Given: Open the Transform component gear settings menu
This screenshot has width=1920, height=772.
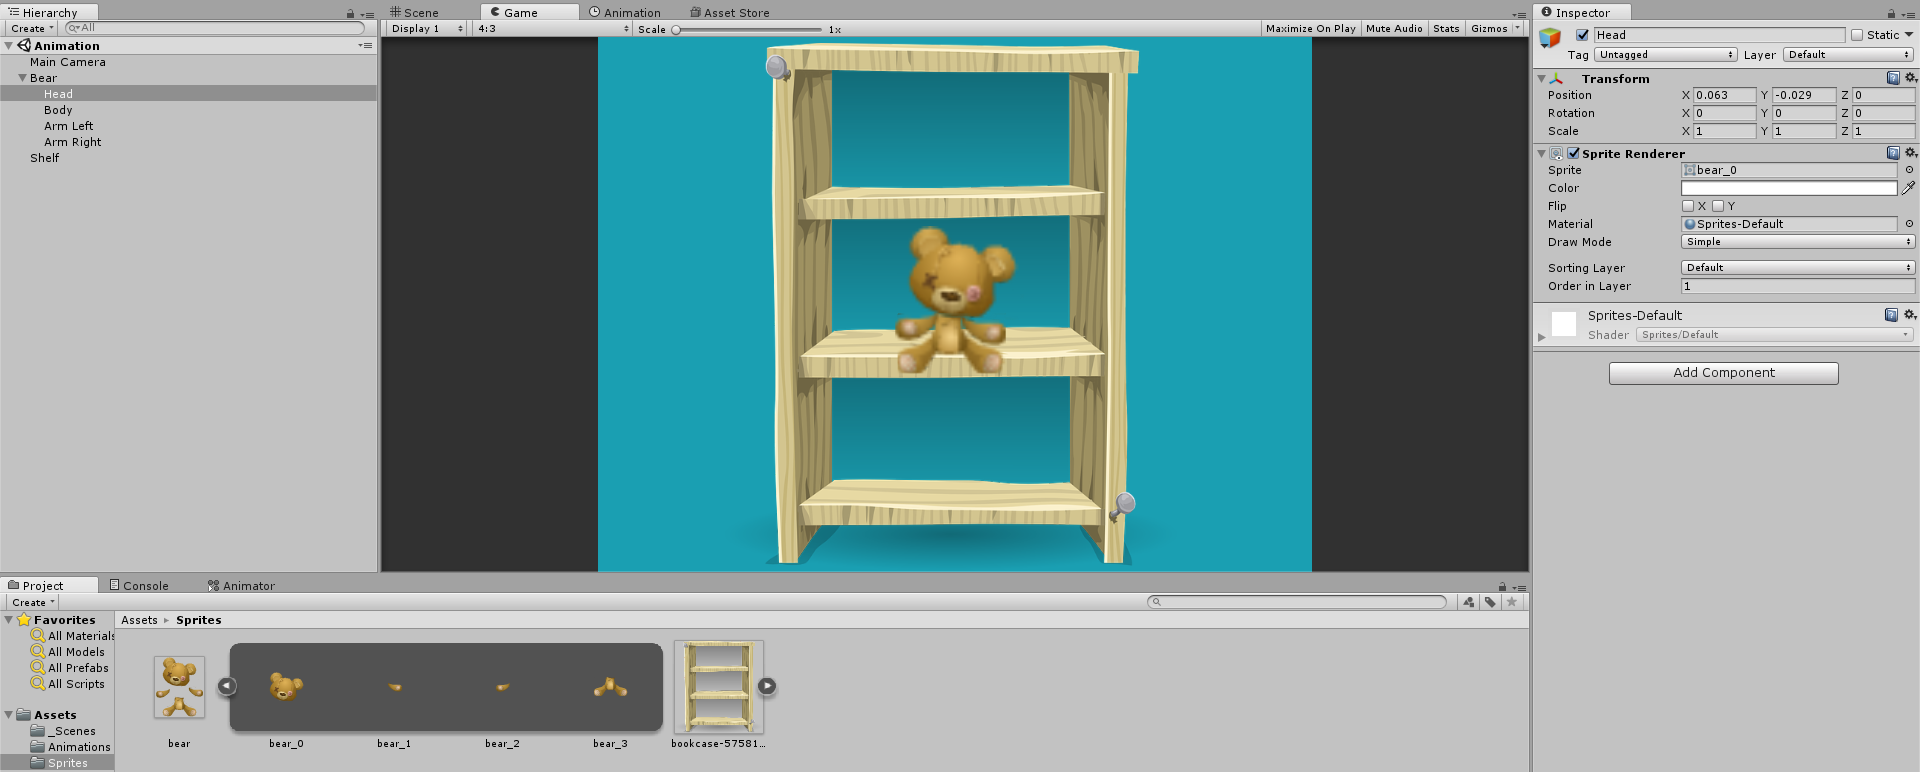Looking at the screenshot, I should click(x=1910, y=78).
